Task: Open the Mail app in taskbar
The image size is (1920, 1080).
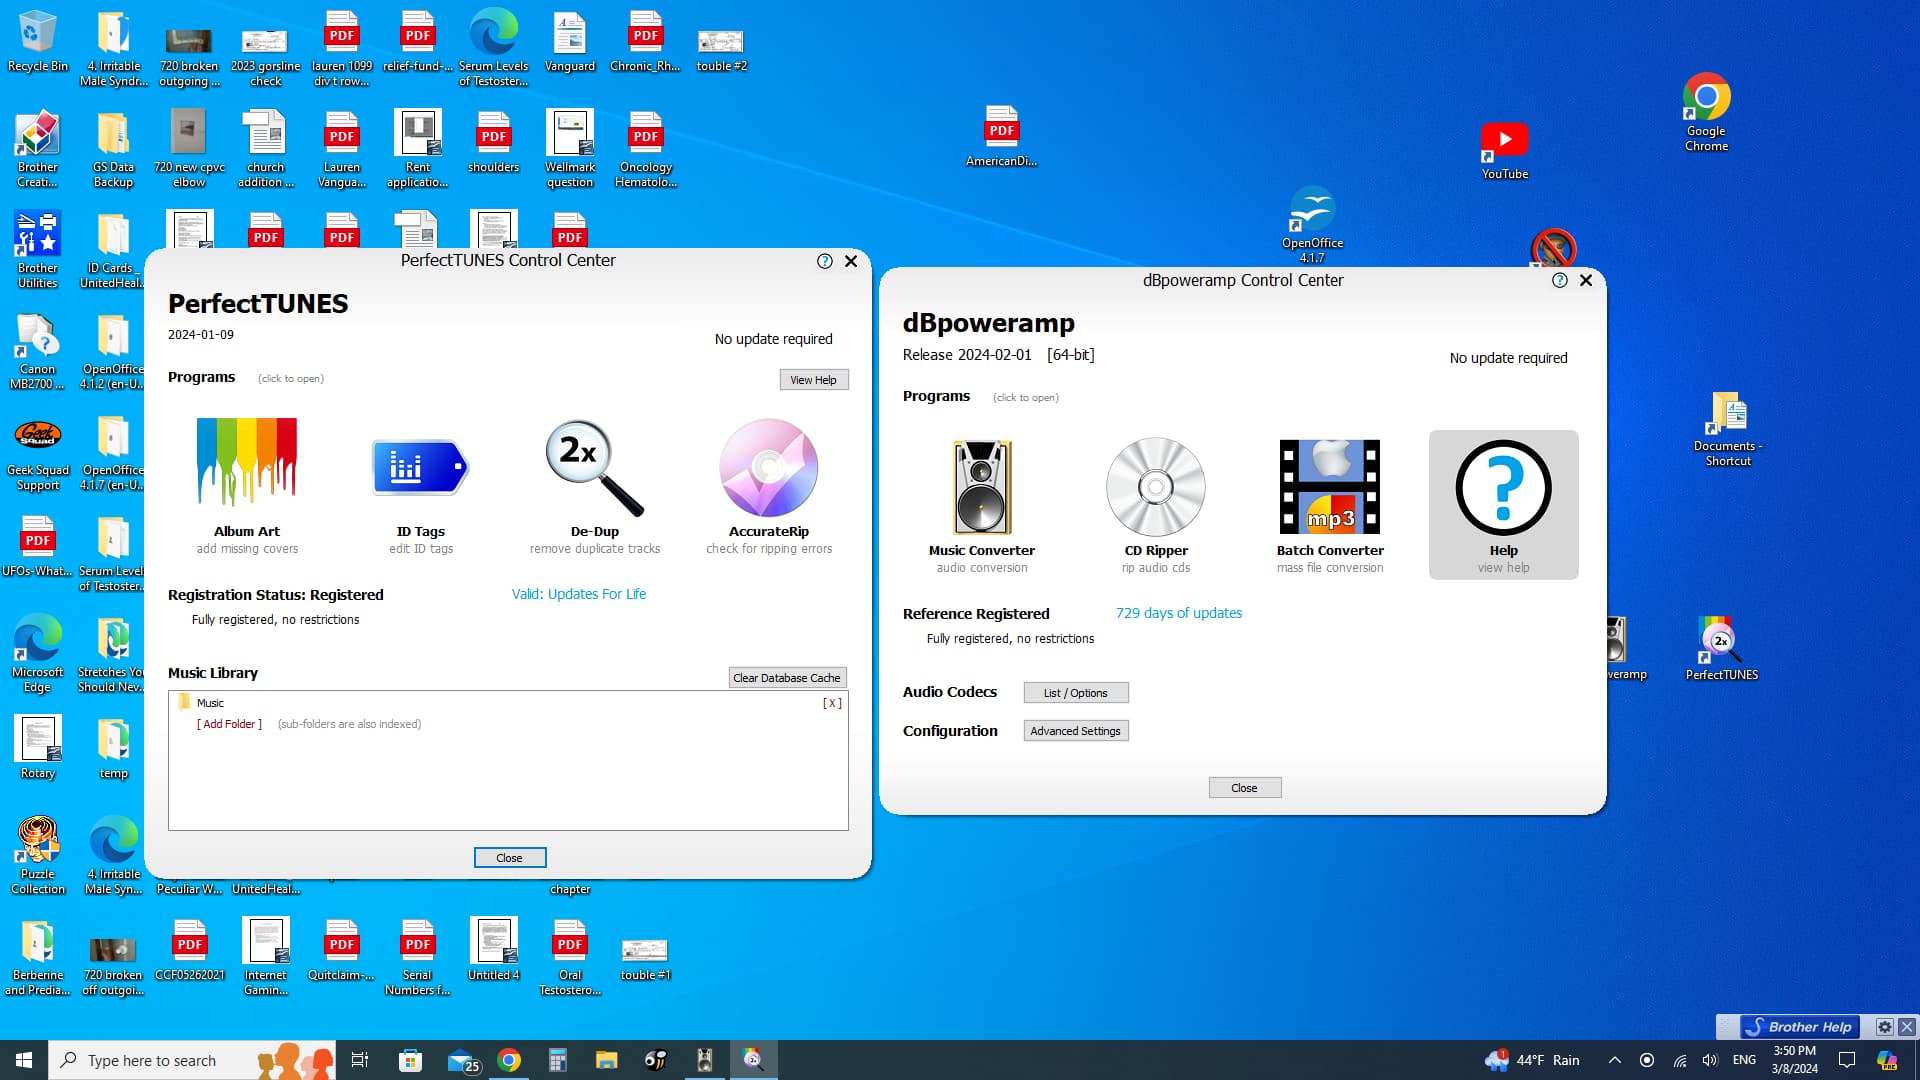Action: point(462,1060)
